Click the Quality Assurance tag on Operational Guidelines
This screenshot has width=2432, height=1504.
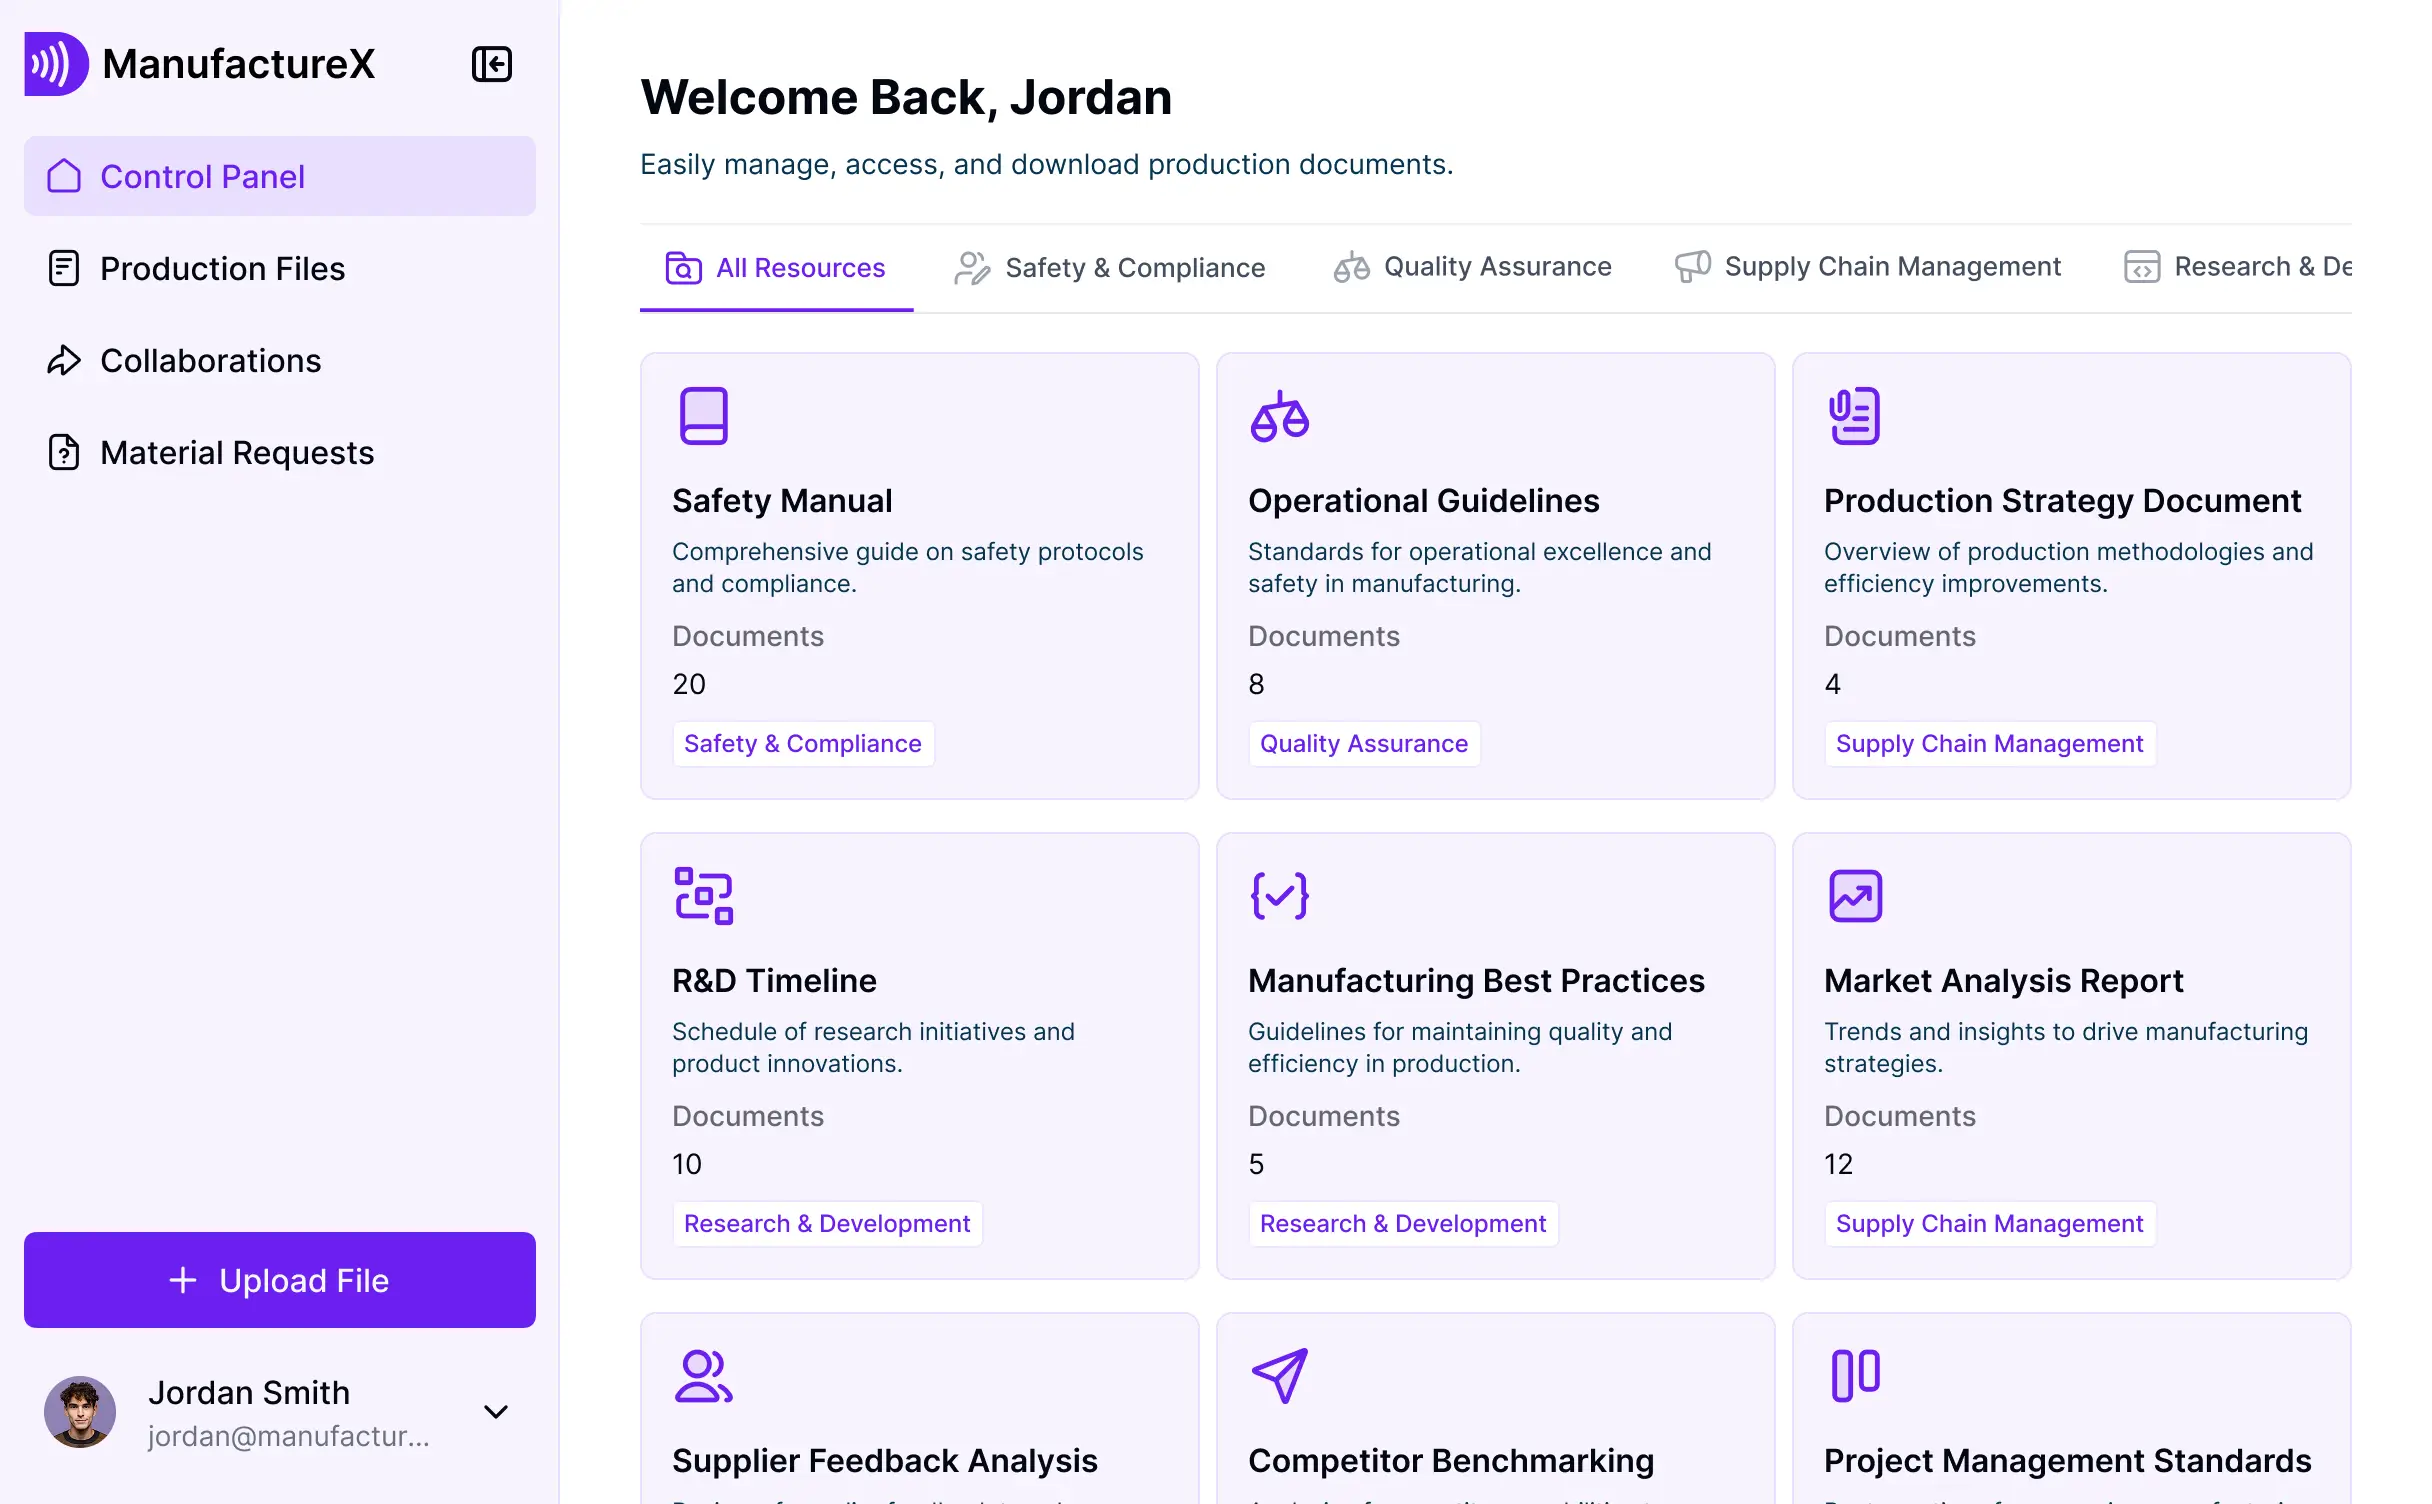1363,743
